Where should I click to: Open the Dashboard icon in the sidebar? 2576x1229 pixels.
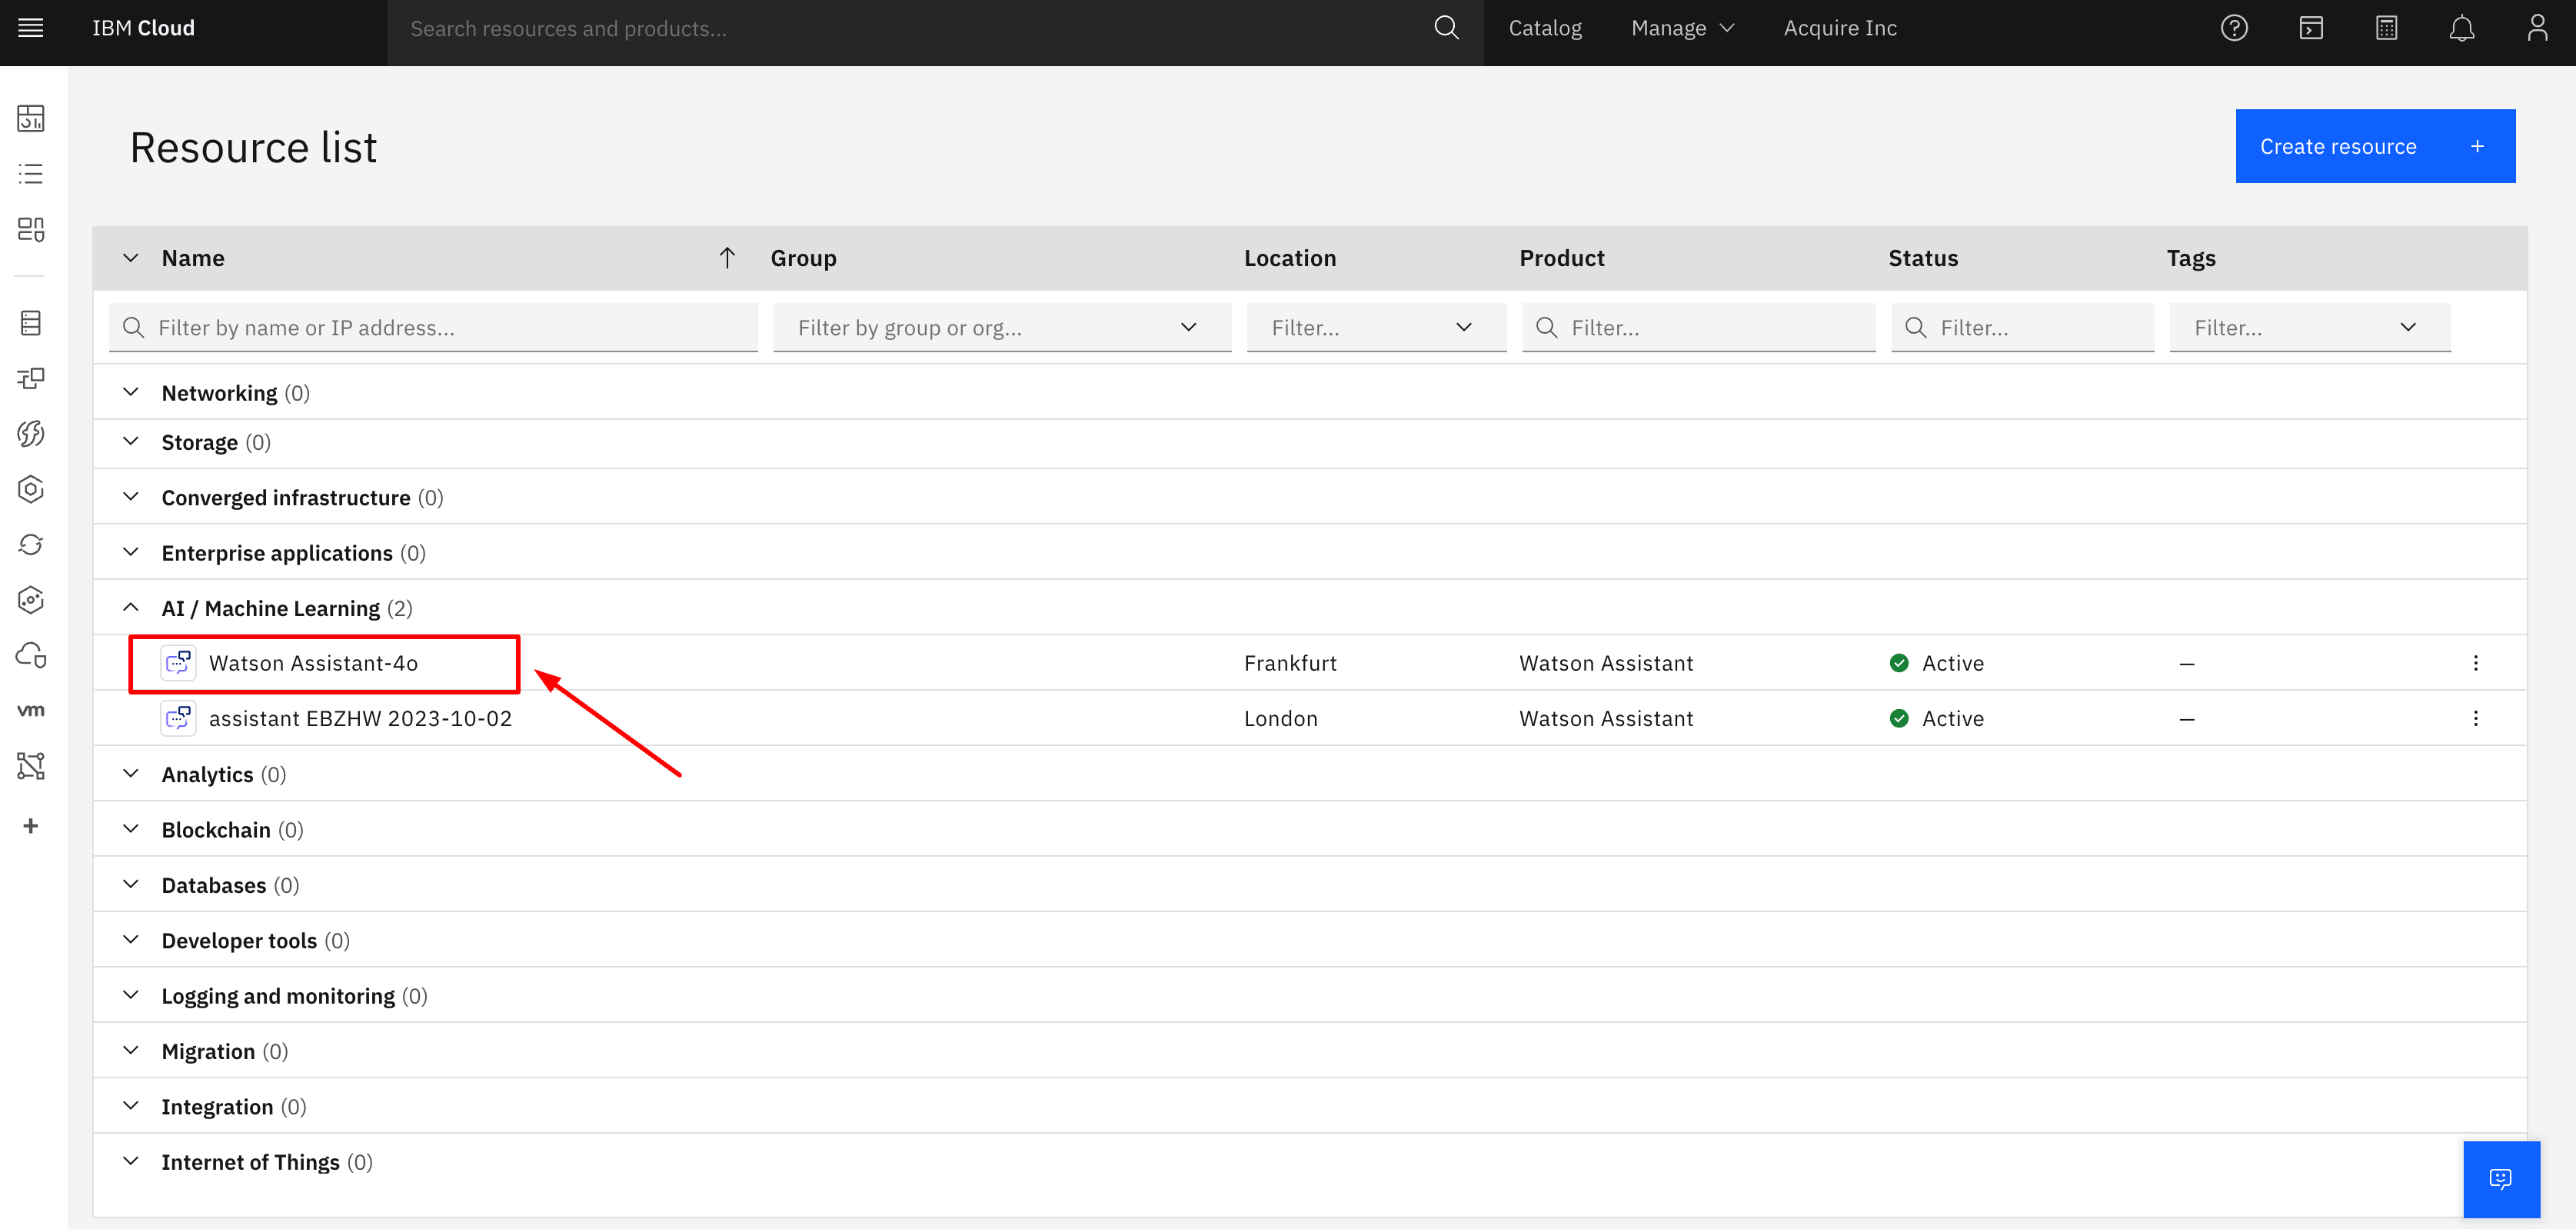(31, 118)
